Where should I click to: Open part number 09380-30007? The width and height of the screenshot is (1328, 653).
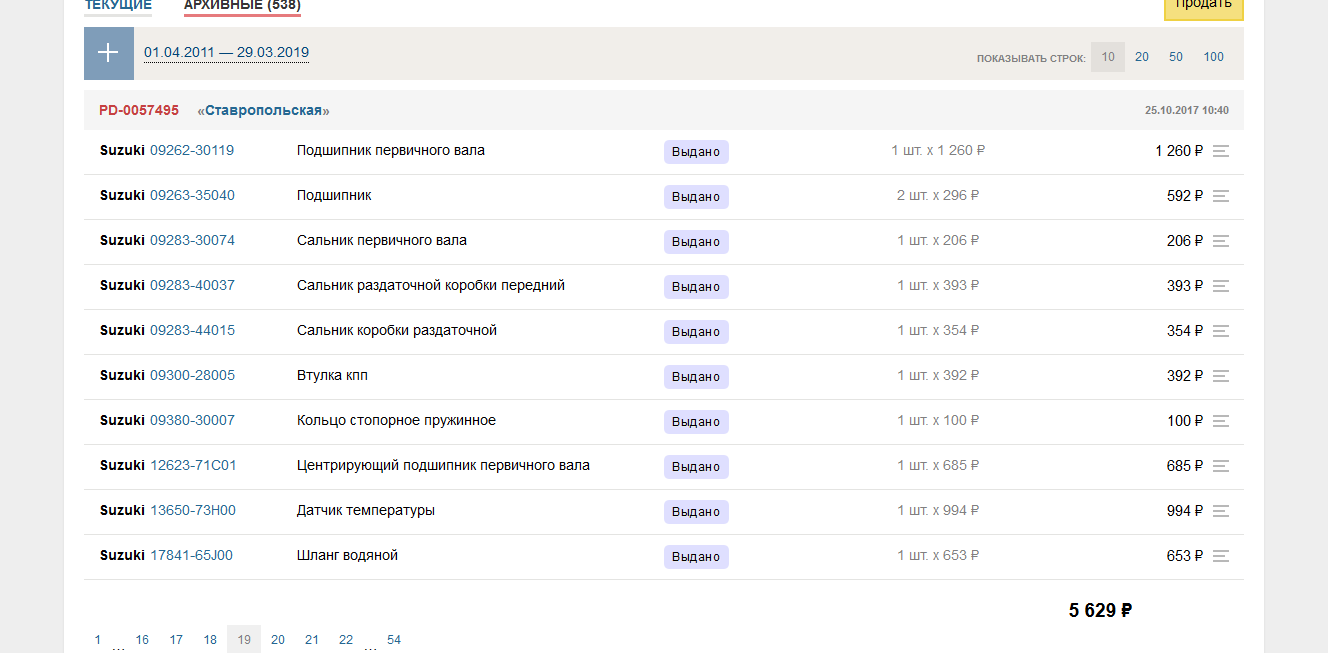coord(192,421)
